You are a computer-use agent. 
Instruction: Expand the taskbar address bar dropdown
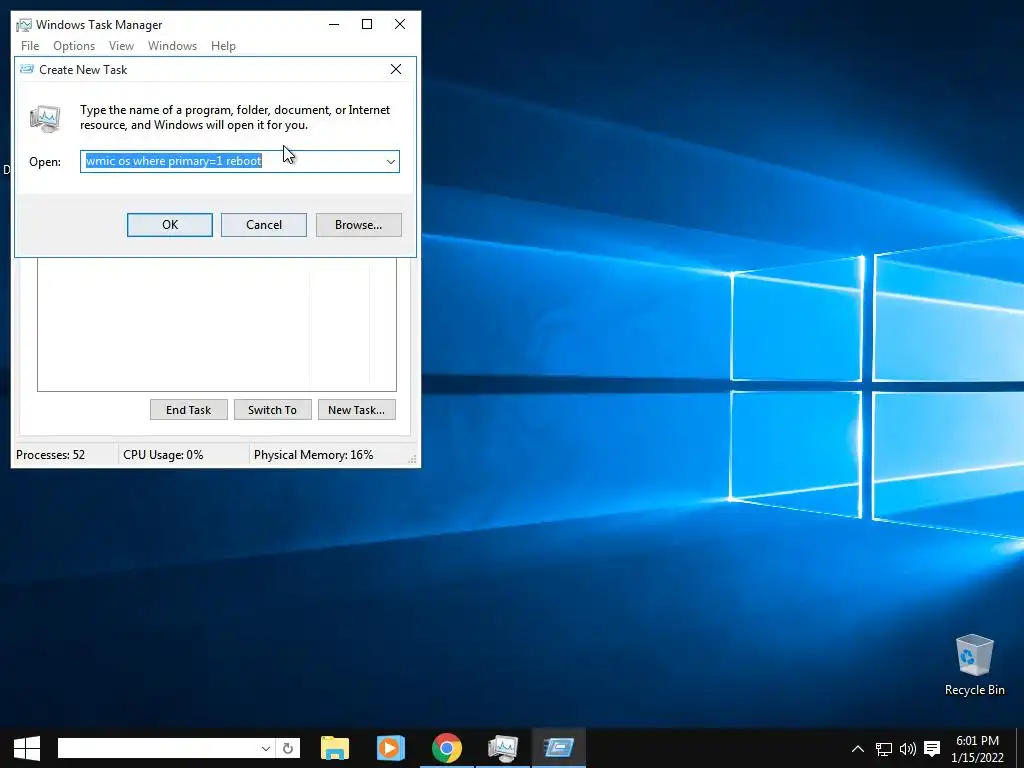pyautogui.click(x=266, y=748)
